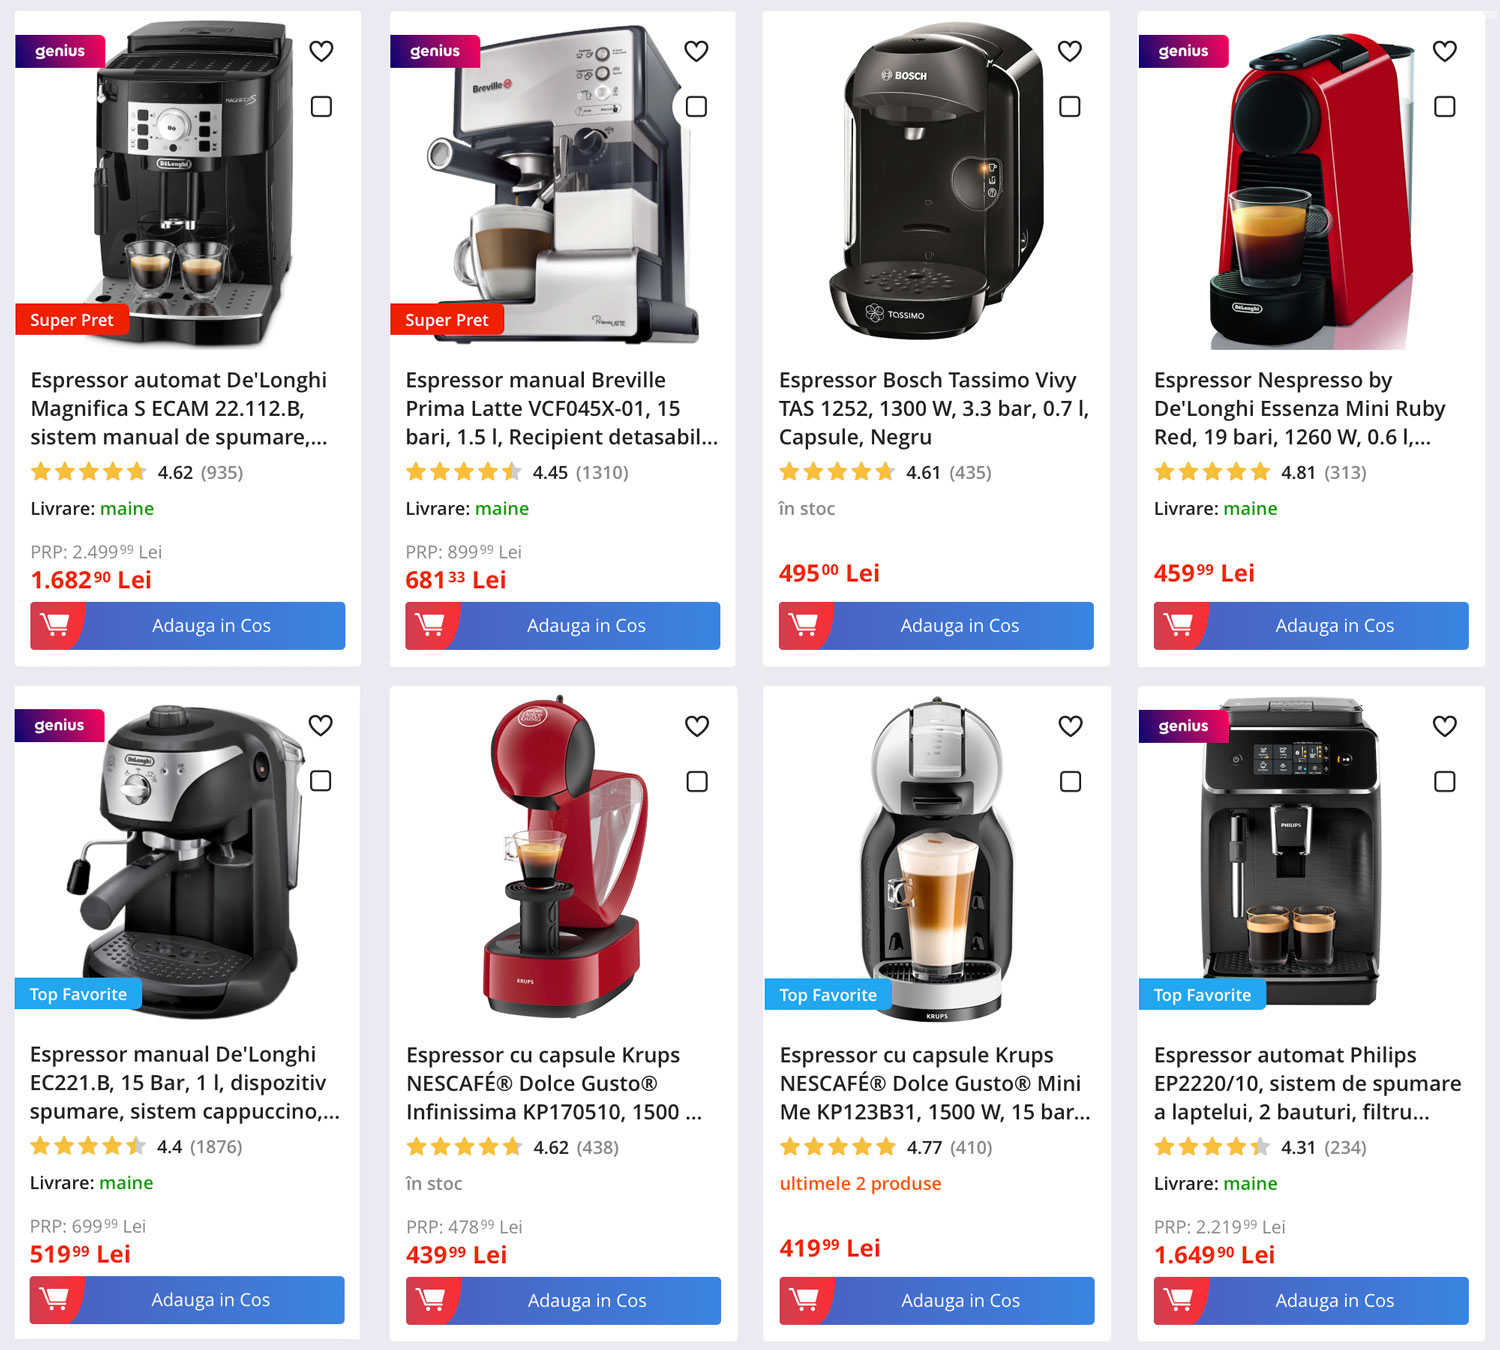Screen dimensions: 1500x1350
Task: Favorite the Krups Infinissima KP170510 heart
Action: pos(697,726)
